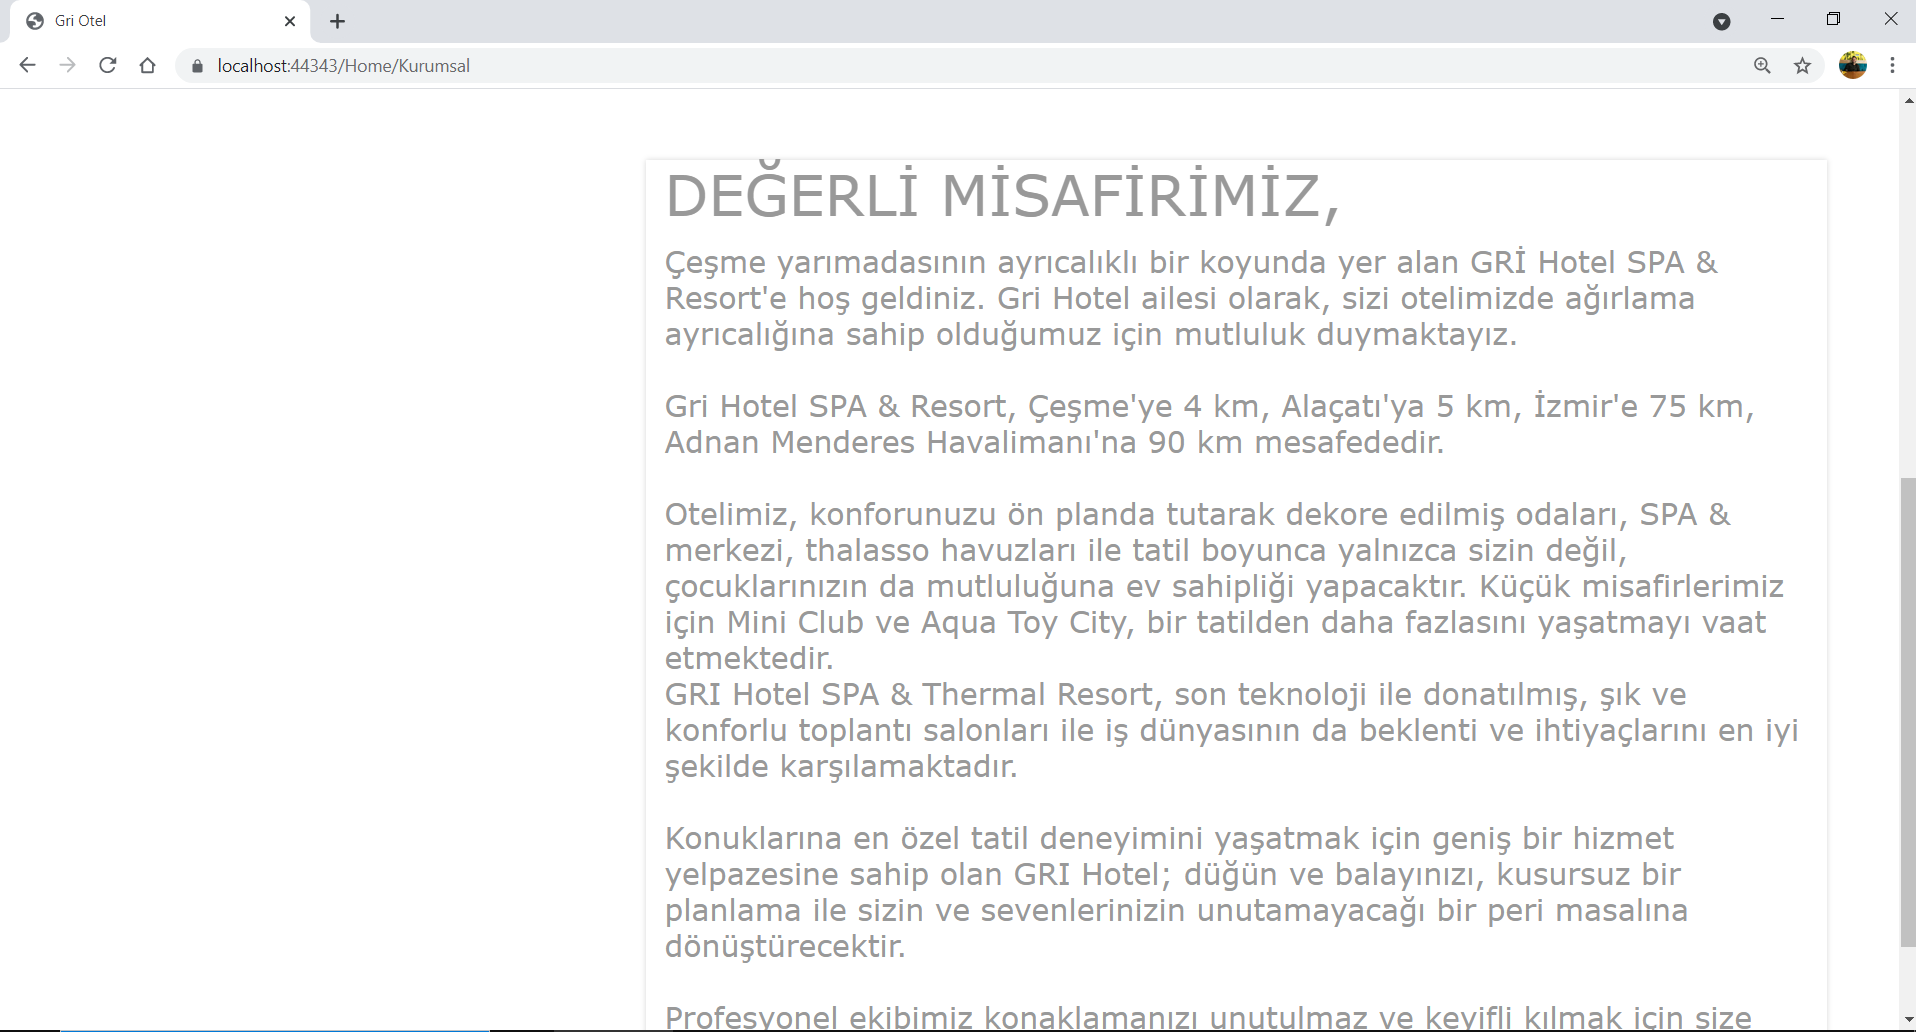This screenshot has height=1032, width=1916.
Task: Open the browser home page
Action: pos(147,65)
